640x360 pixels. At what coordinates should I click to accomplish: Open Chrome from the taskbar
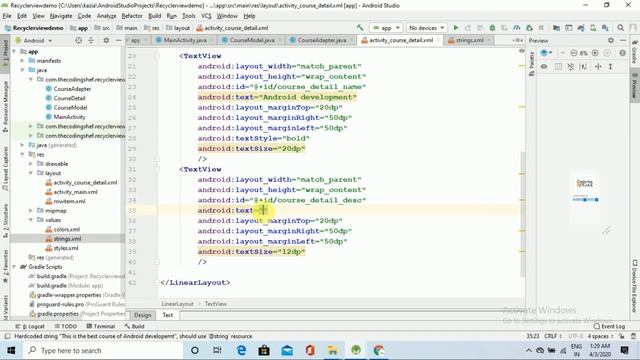click(x=379, y=350)
